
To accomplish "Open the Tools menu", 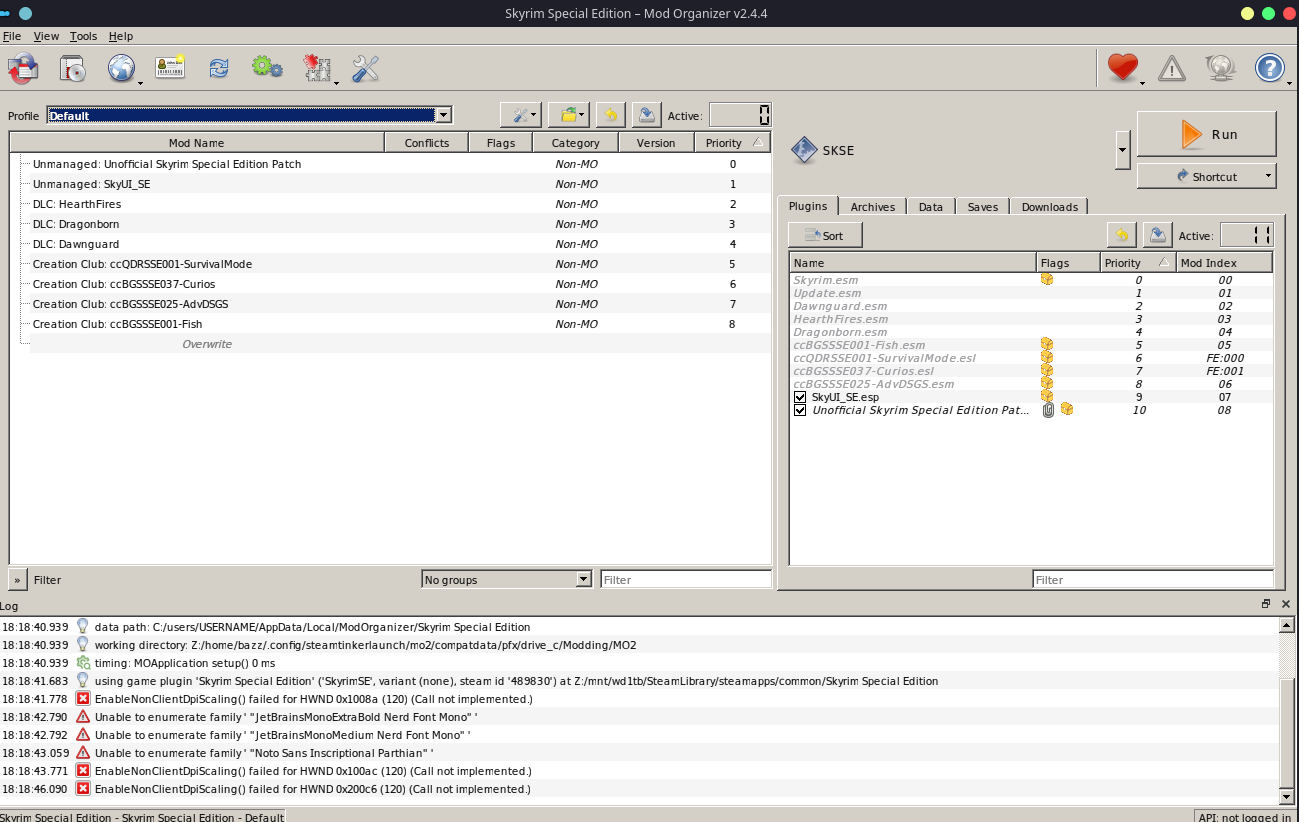I will (x=83, y=36).
